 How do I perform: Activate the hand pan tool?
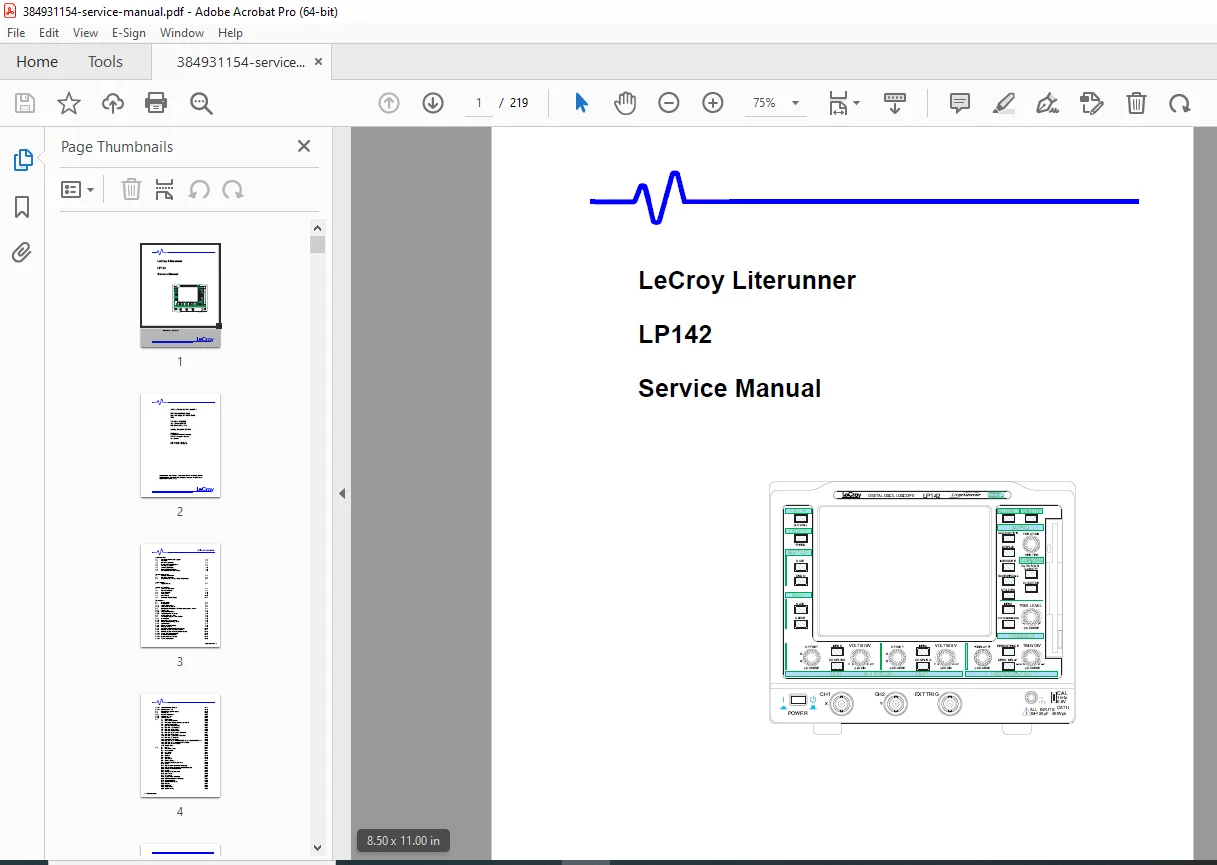(x=625, y=103)
